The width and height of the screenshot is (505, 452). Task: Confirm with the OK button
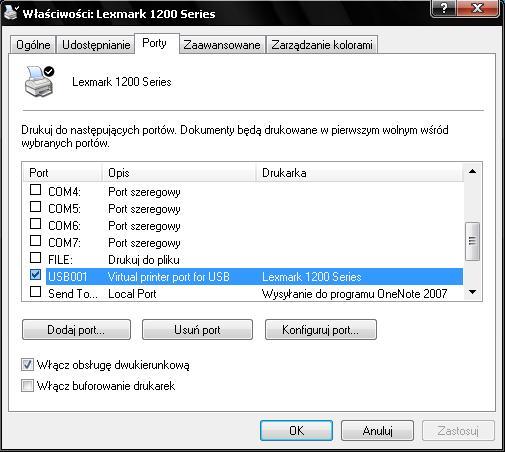(296, 430)
